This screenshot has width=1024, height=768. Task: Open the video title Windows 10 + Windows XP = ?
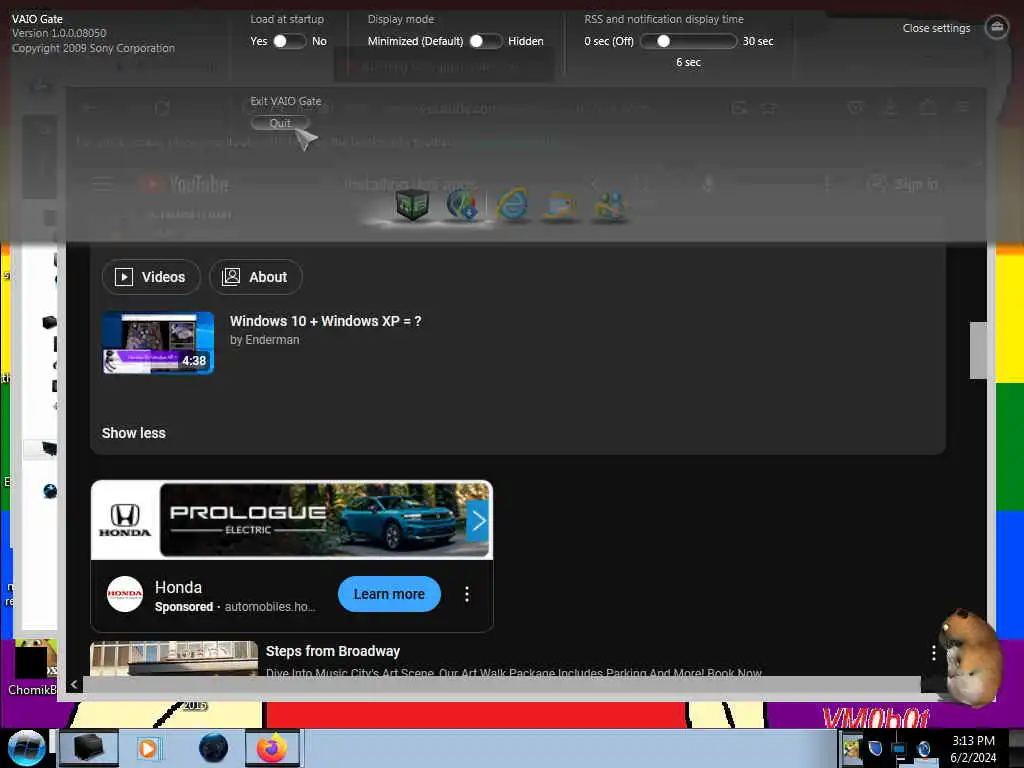(x=325, y=321)
